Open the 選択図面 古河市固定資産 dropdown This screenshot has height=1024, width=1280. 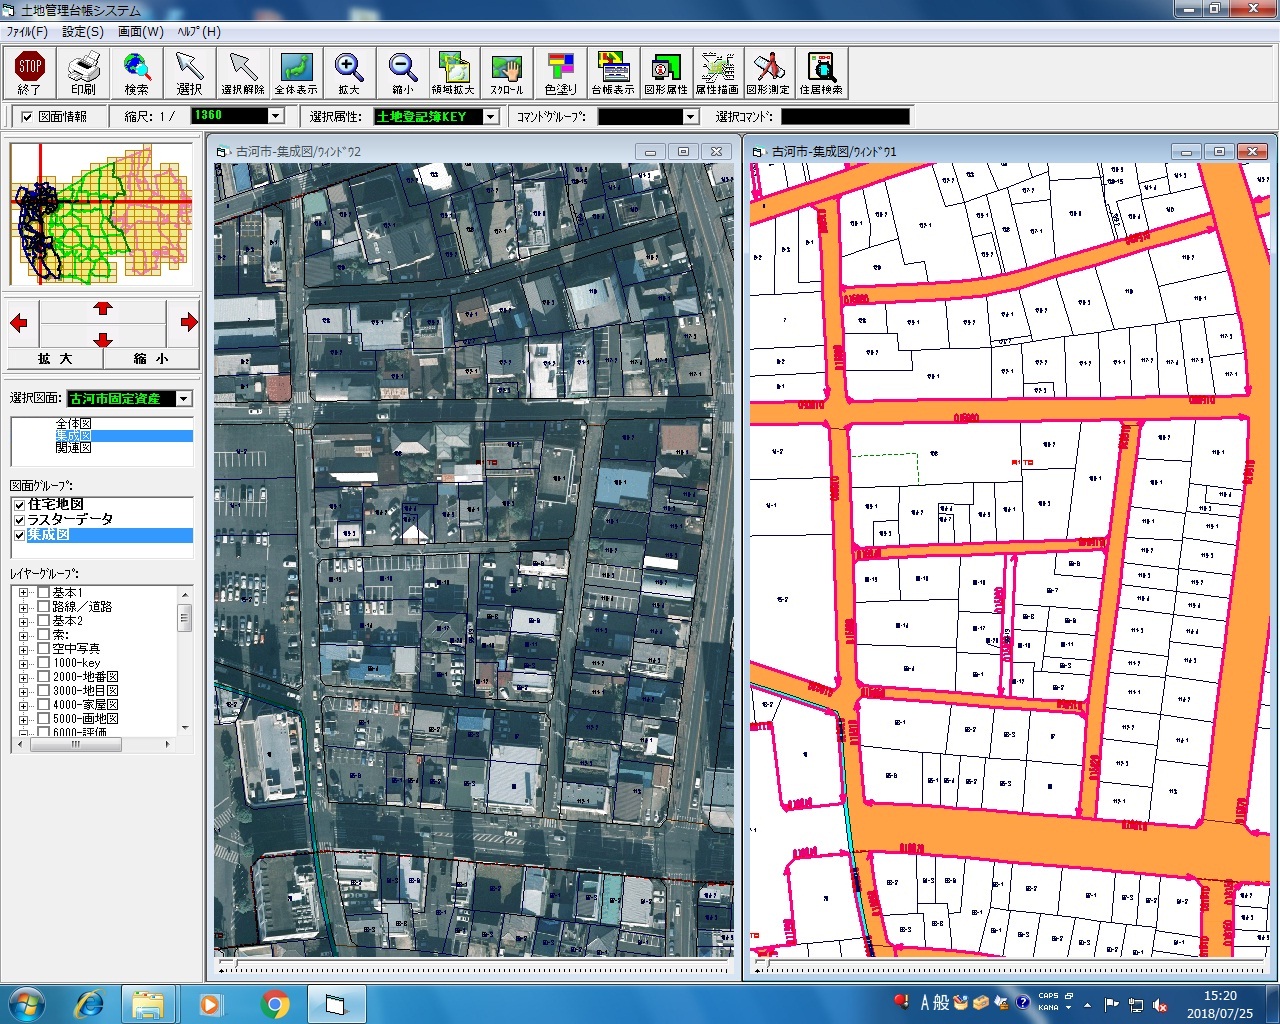[x=183, y=399]
